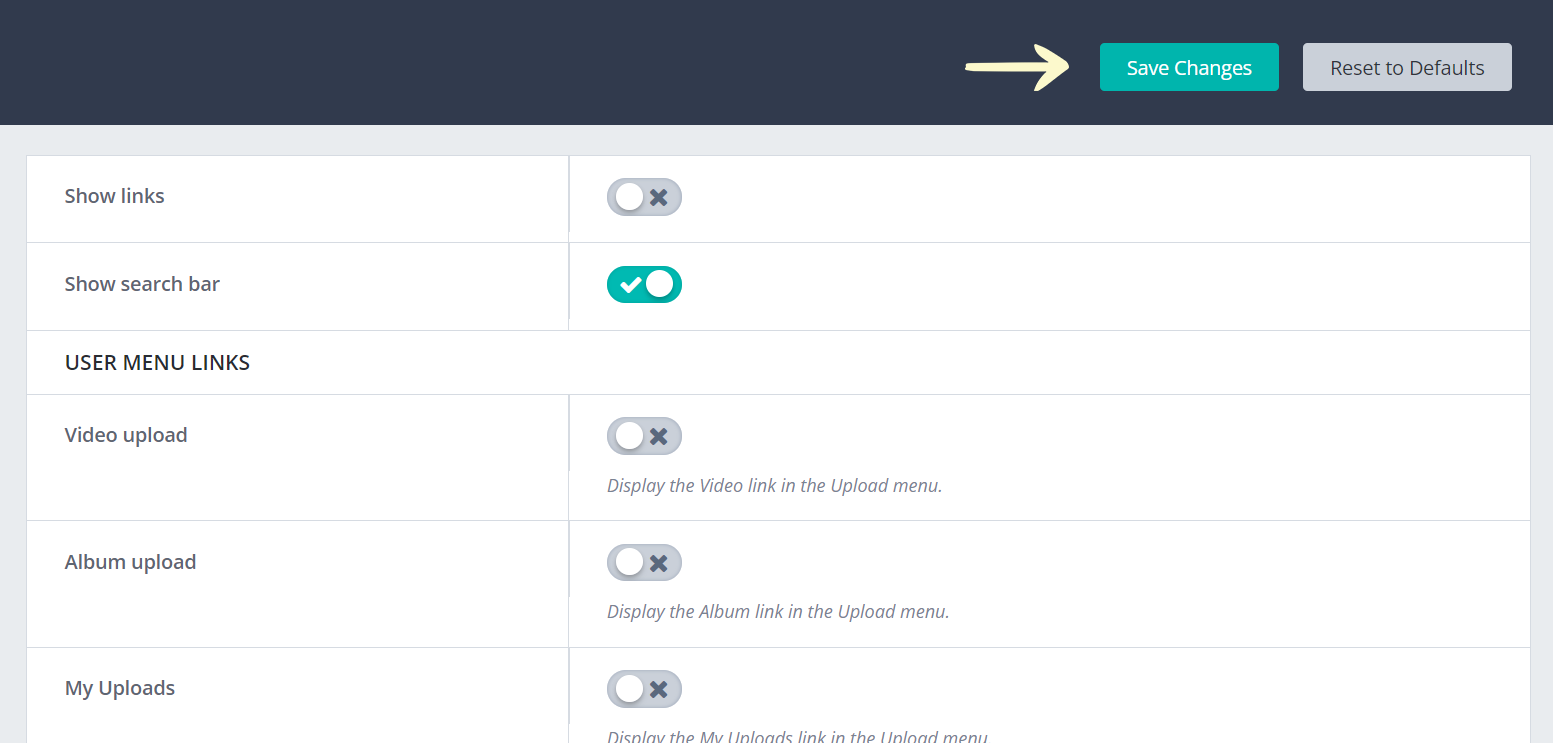This screenshot has width=1553, height=743.
Task: Disable the Show search bar toggle
Action: point(644,285)
